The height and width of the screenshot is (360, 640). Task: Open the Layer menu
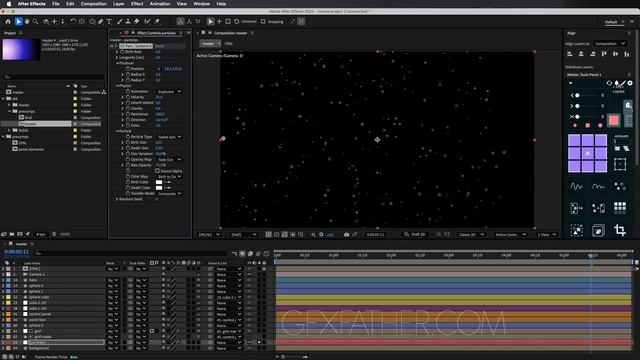point(119,4)
